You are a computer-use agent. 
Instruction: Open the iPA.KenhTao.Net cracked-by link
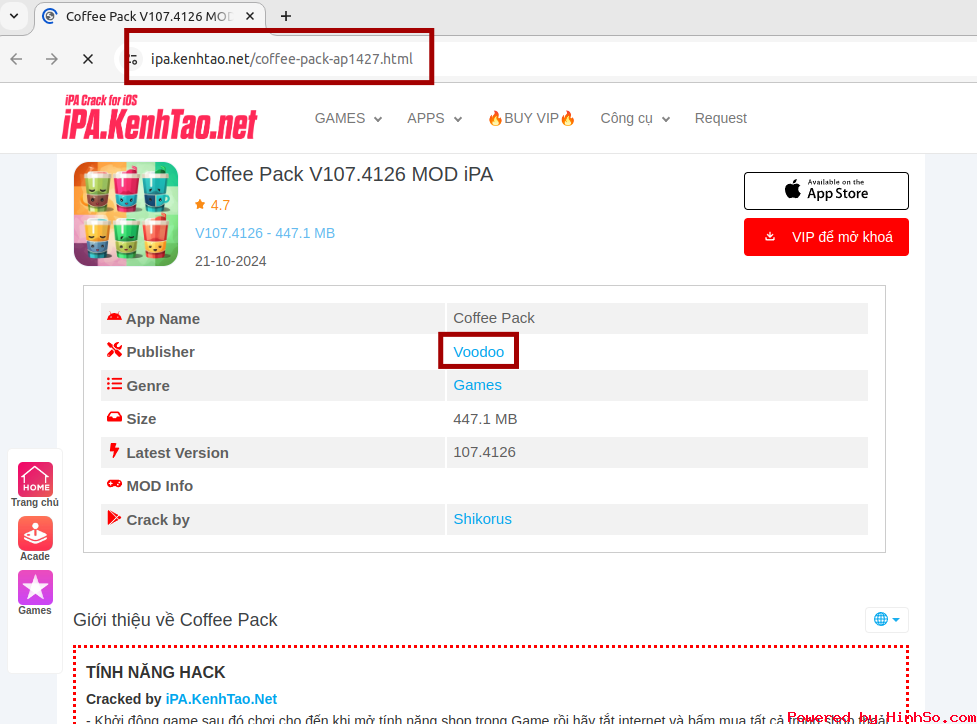coord(221,699)
